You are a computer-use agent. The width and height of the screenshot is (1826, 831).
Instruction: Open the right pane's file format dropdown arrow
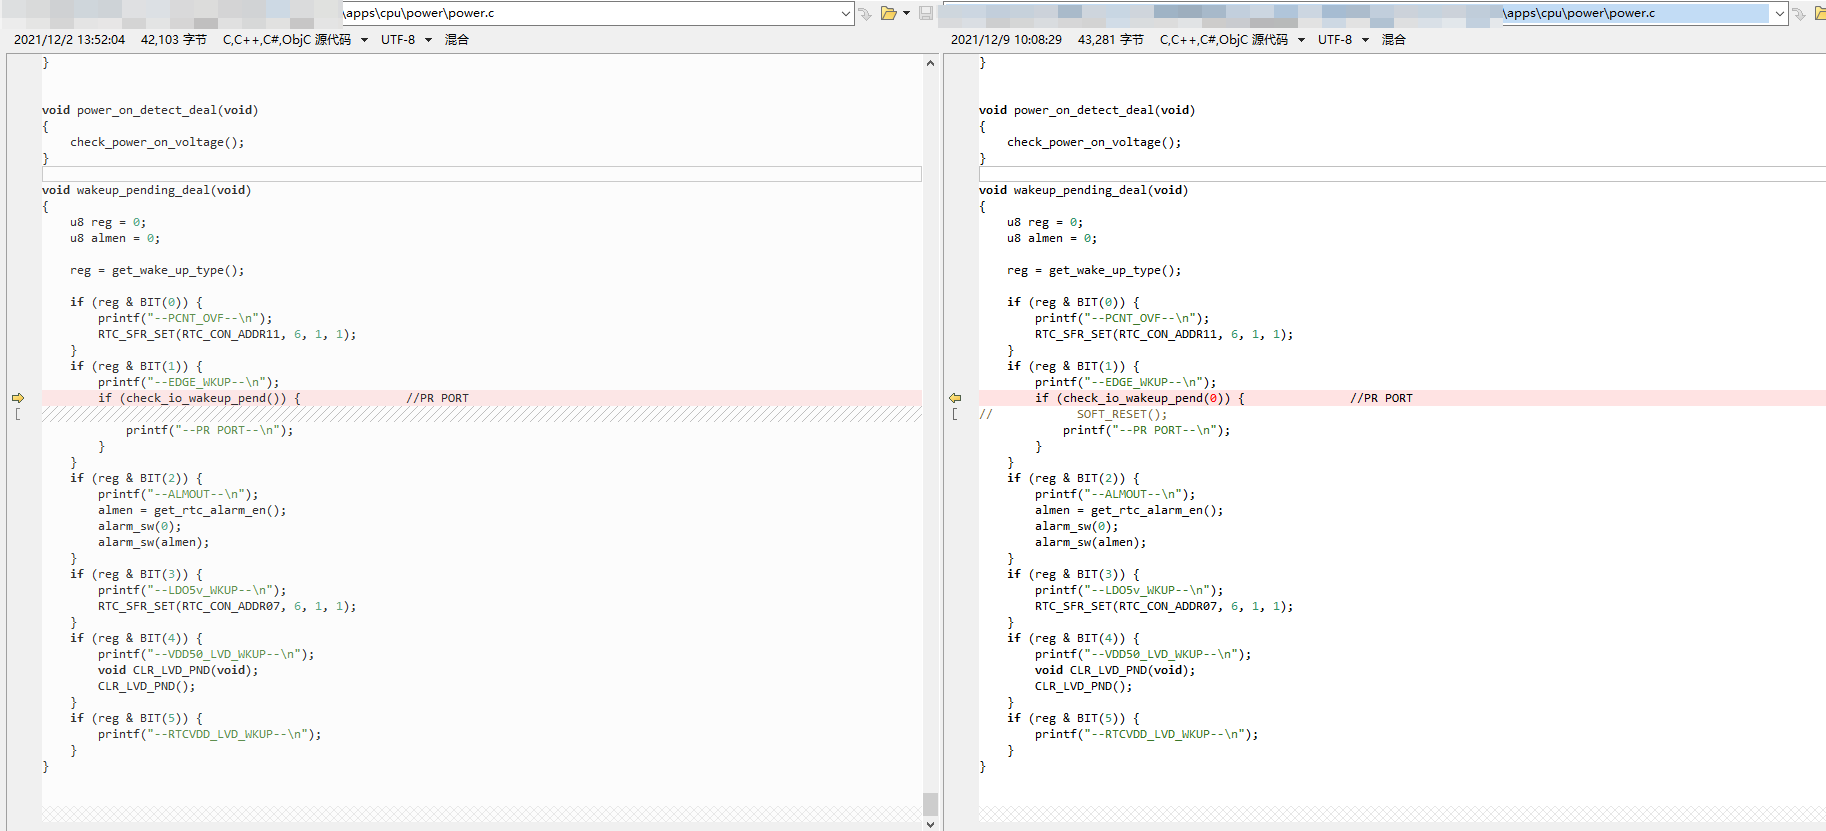click(1301, 40)
